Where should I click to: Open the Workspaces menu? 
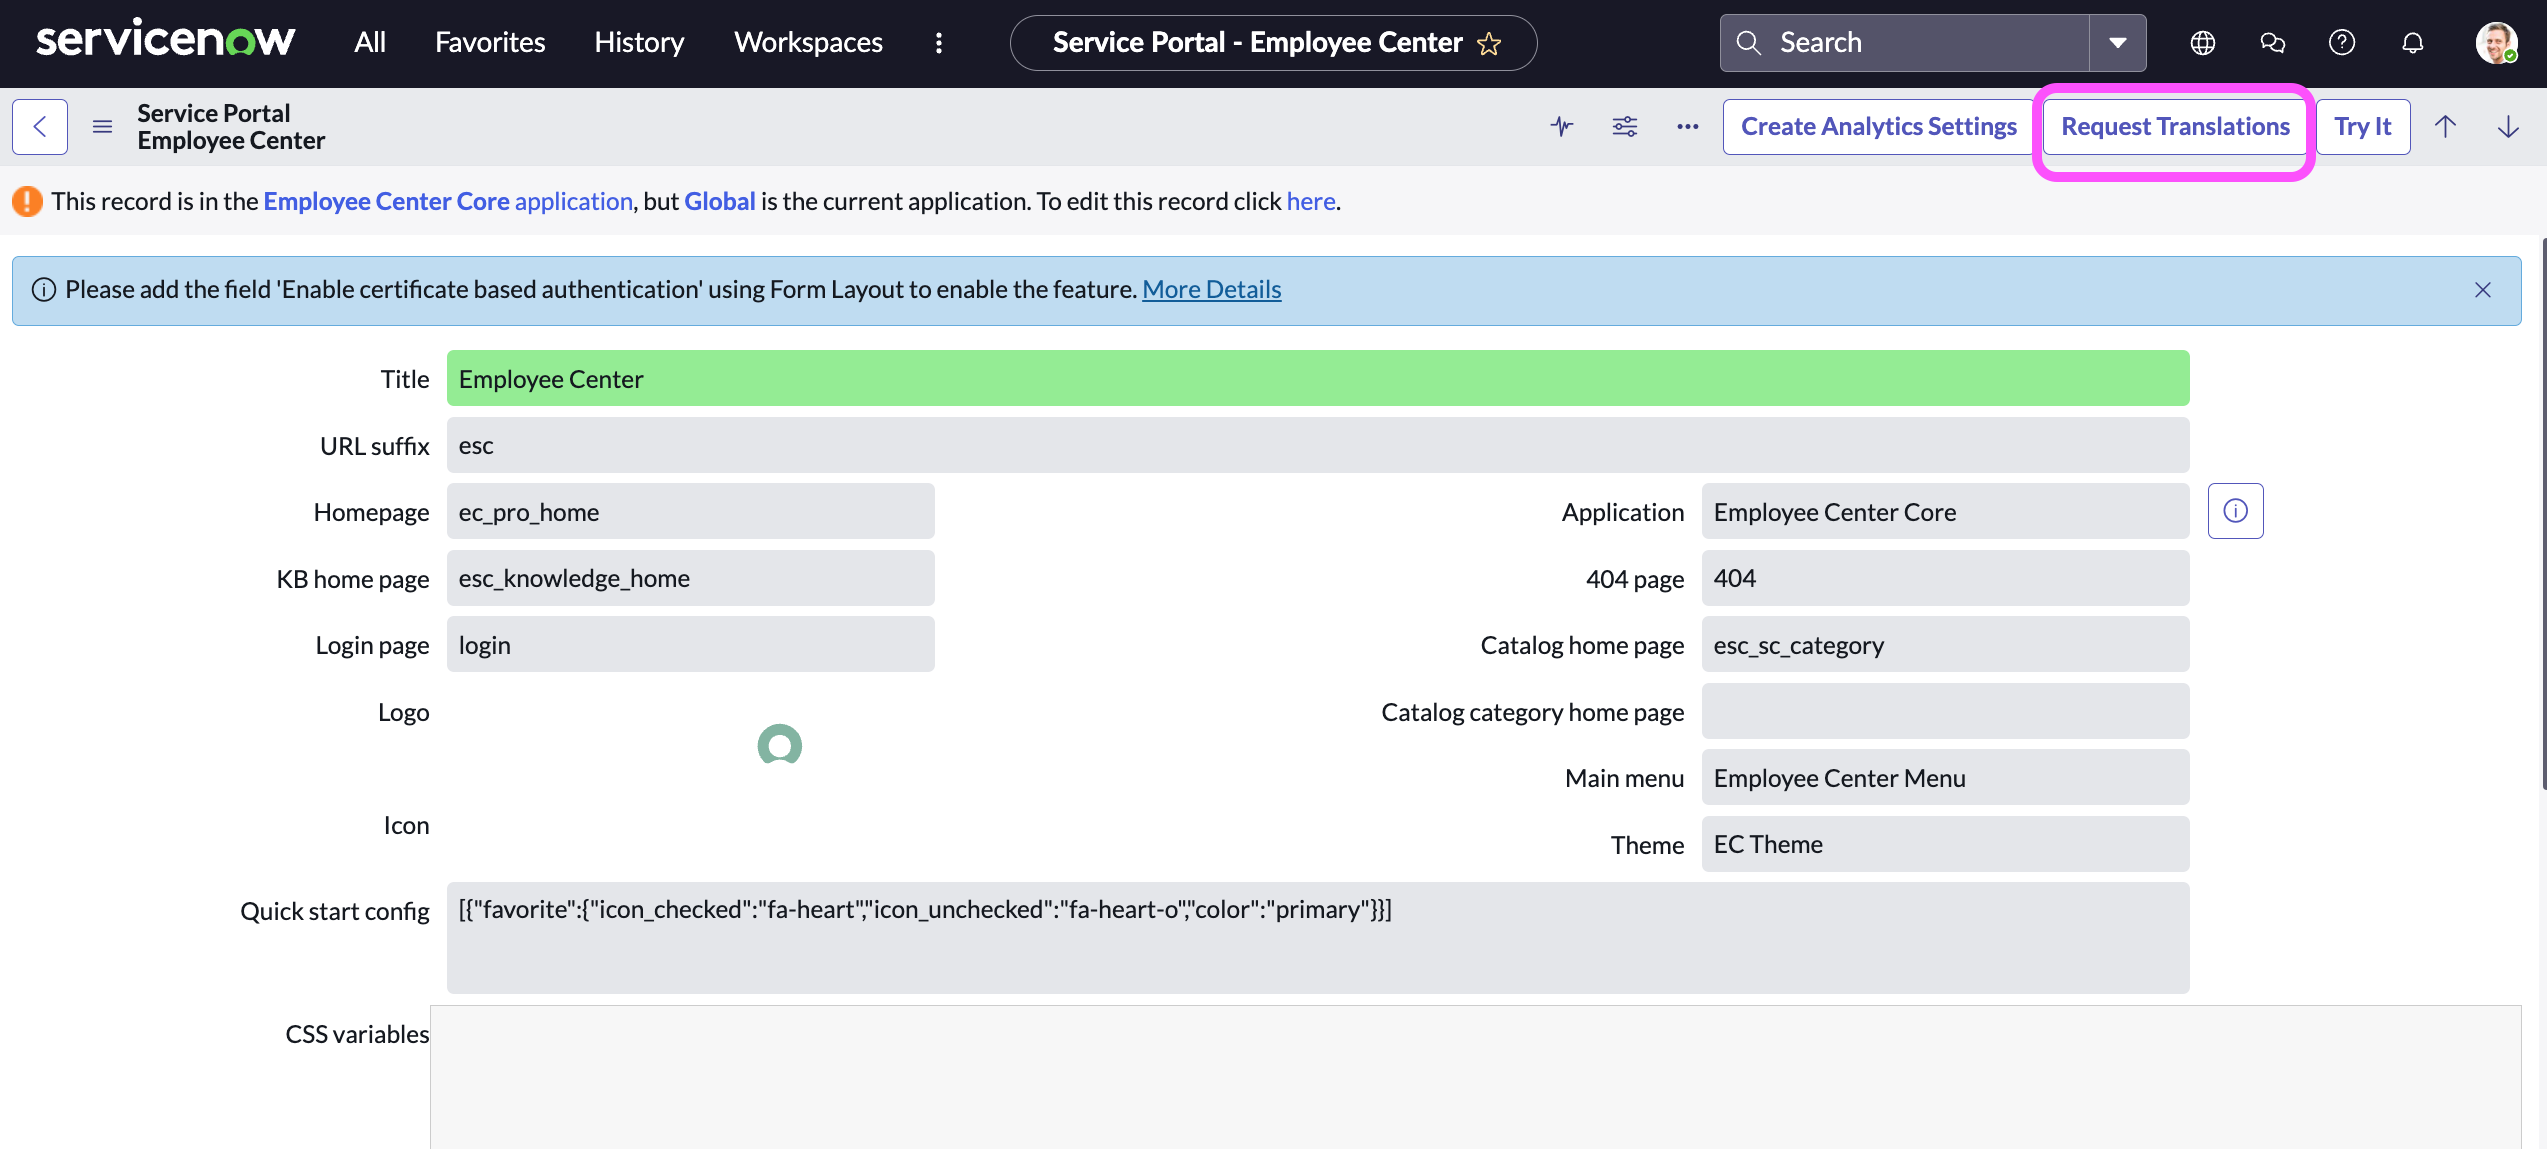[807, 42]
